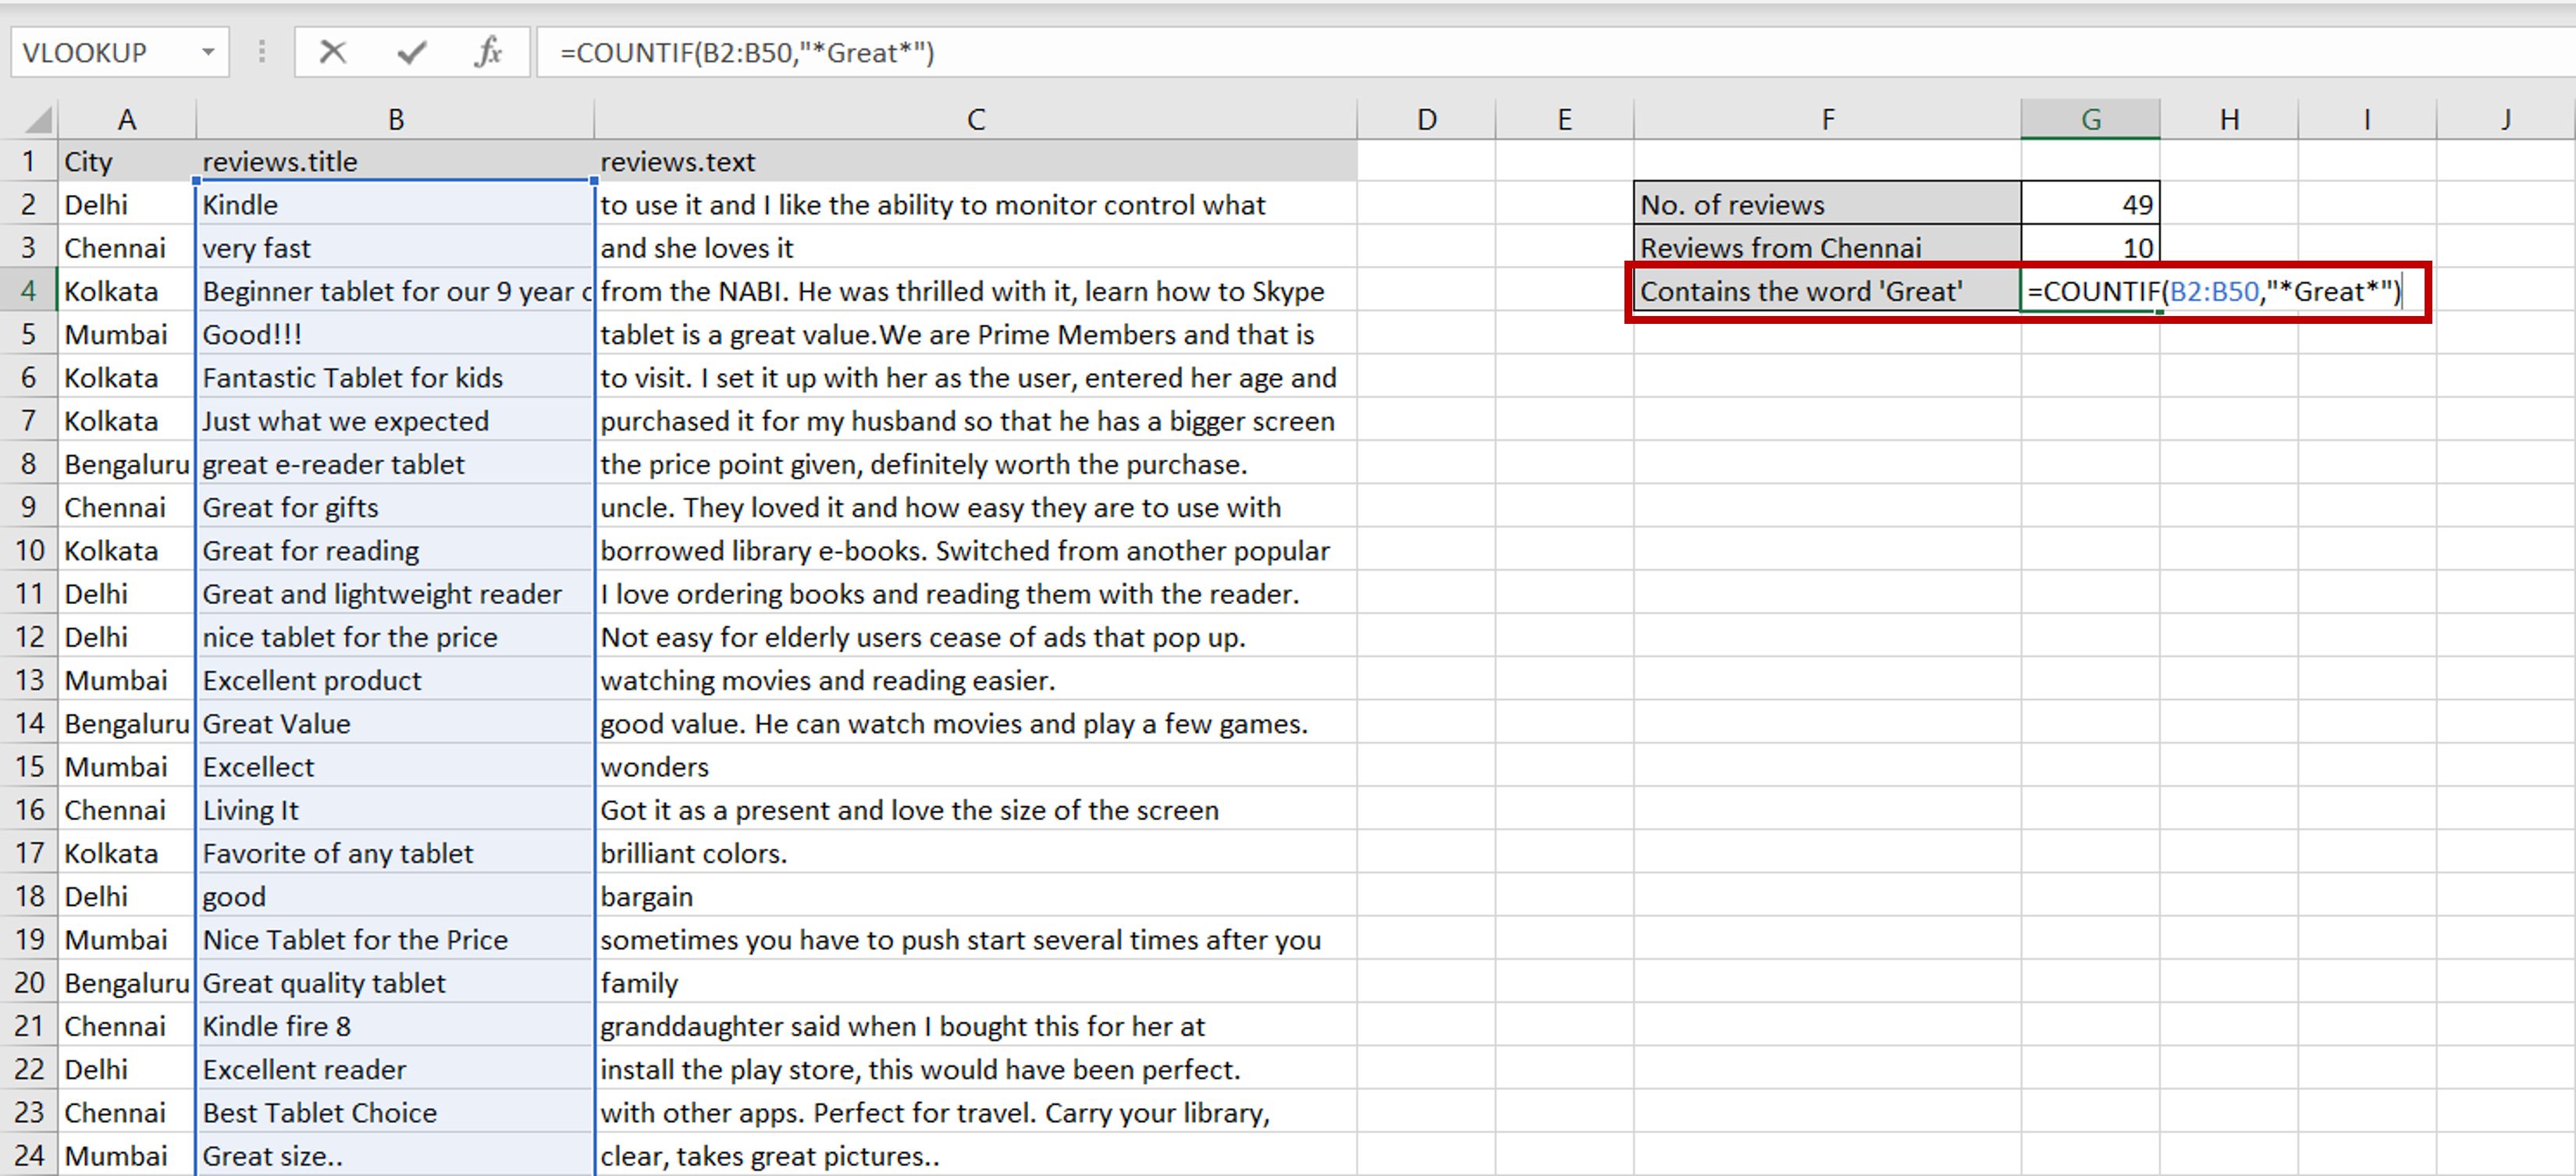The image size is (2576, 1176).
Task: Click the 'Reviews from Chennai' label cell
Action: pyautogui.click(x=1826, y=247)
